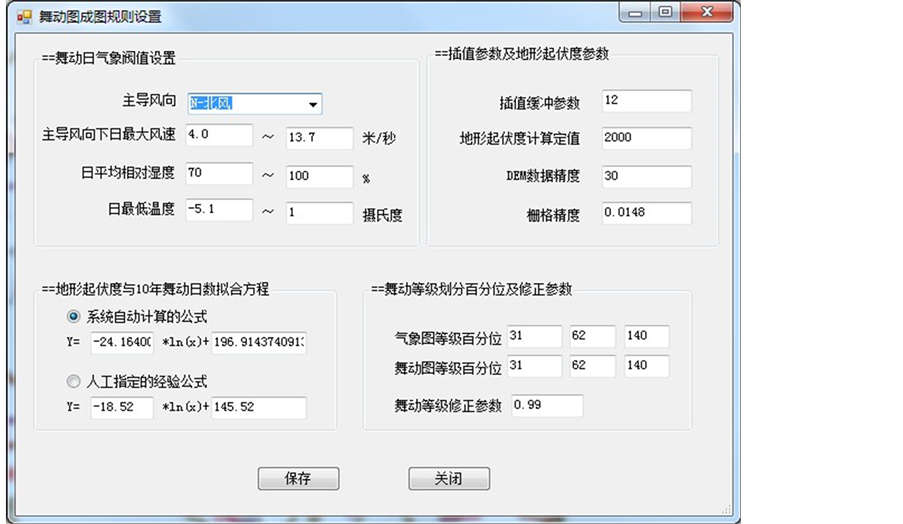This screenshot has width=903, height=524.
Task: Focus the 日平均相对湿度 lower bound field 70
Action: point(218,173)
